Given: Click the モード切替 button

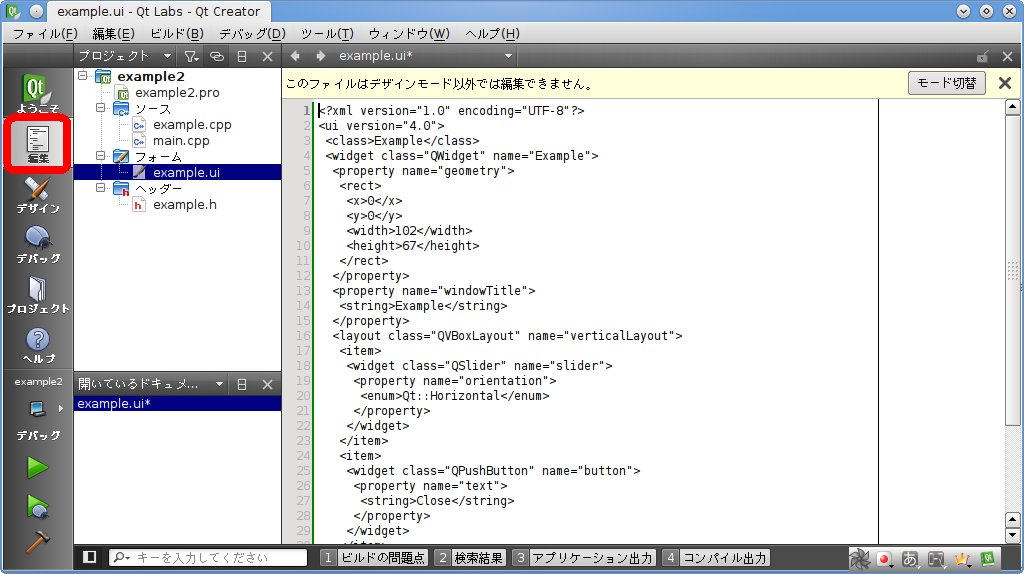Looking at the screenshot, I should pos(946,83).
